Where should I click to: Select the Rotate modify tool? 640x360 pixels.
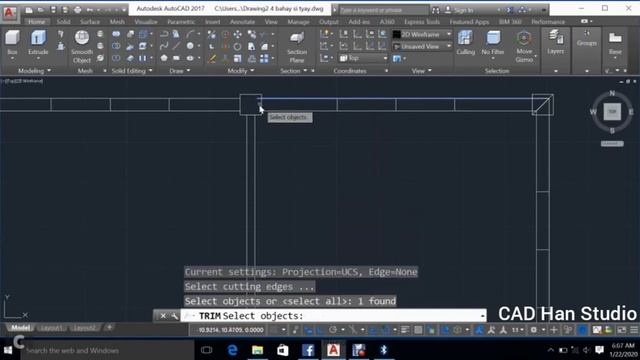click(x=238, y=47)
